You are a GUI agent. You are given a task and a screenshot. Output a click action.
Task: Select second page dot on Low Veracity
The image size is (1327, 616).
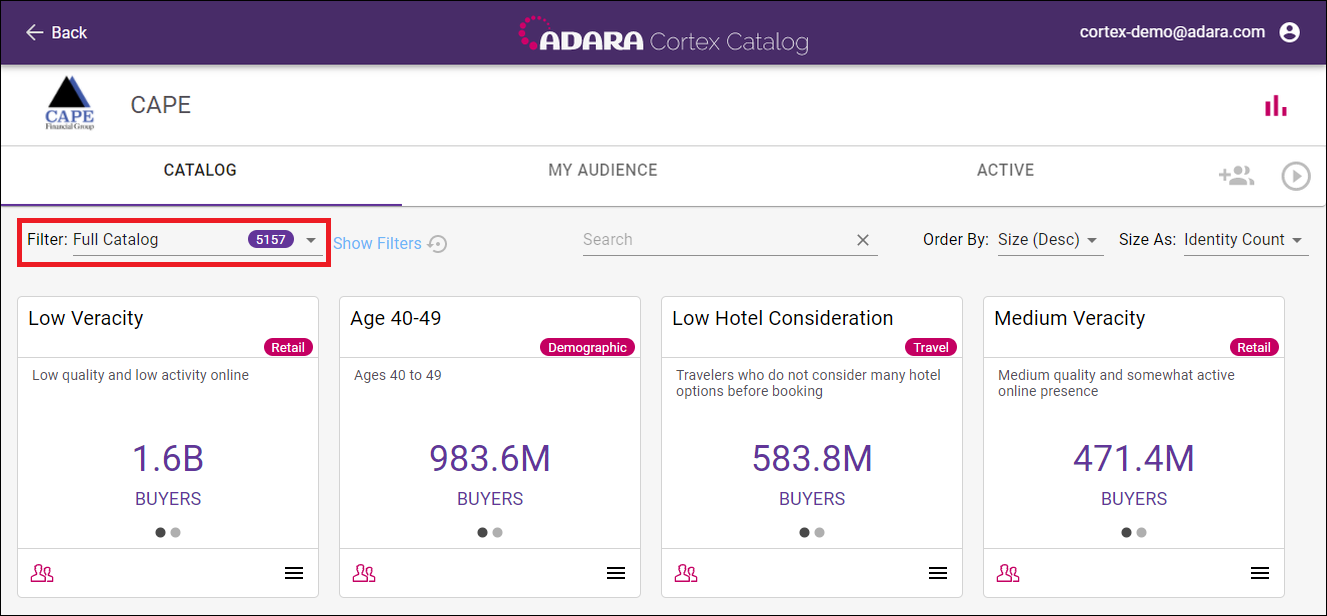click(x=175, y=532)
